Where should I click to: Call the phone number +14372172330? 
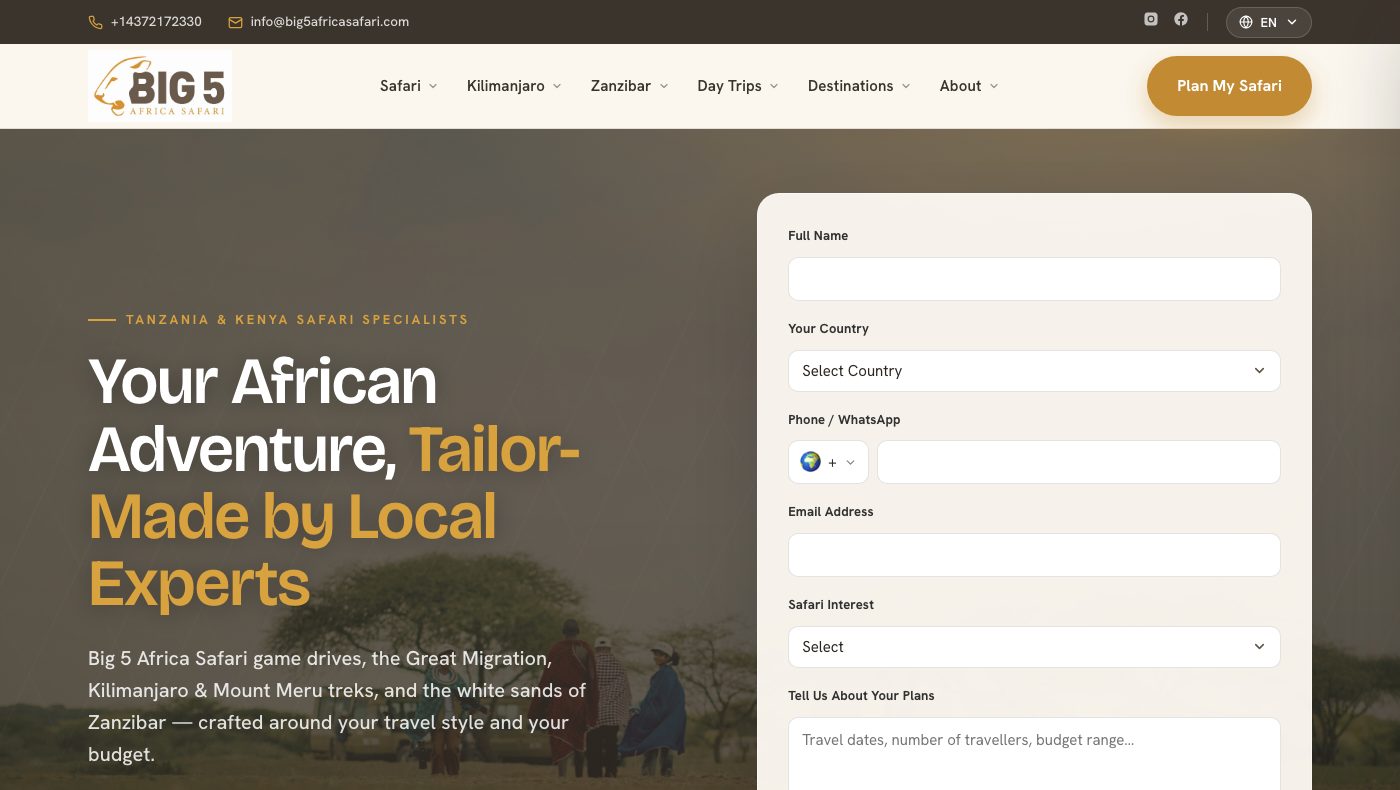point(156,22)
